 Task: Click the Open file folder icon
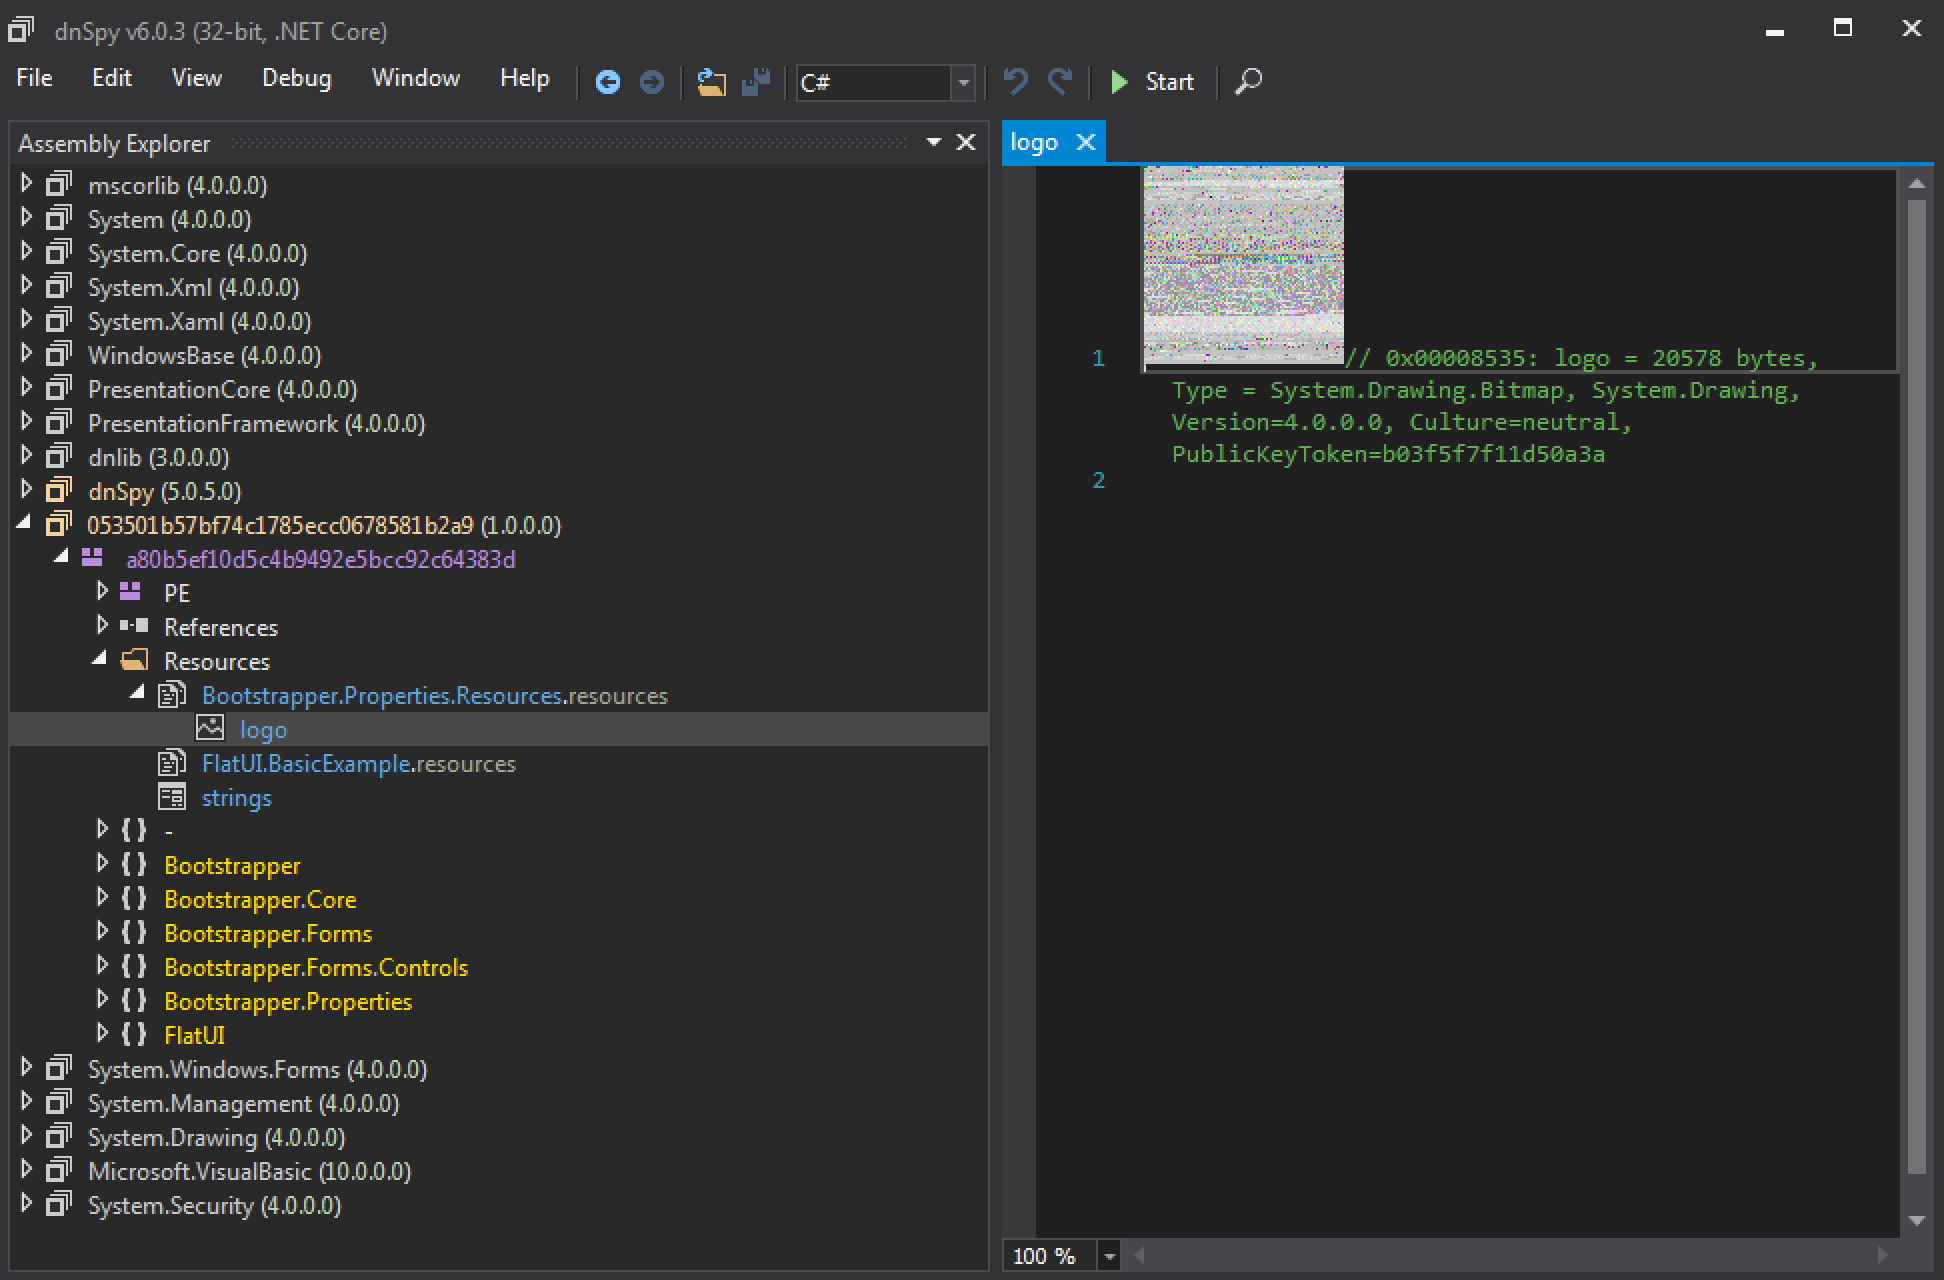[711, 82]
